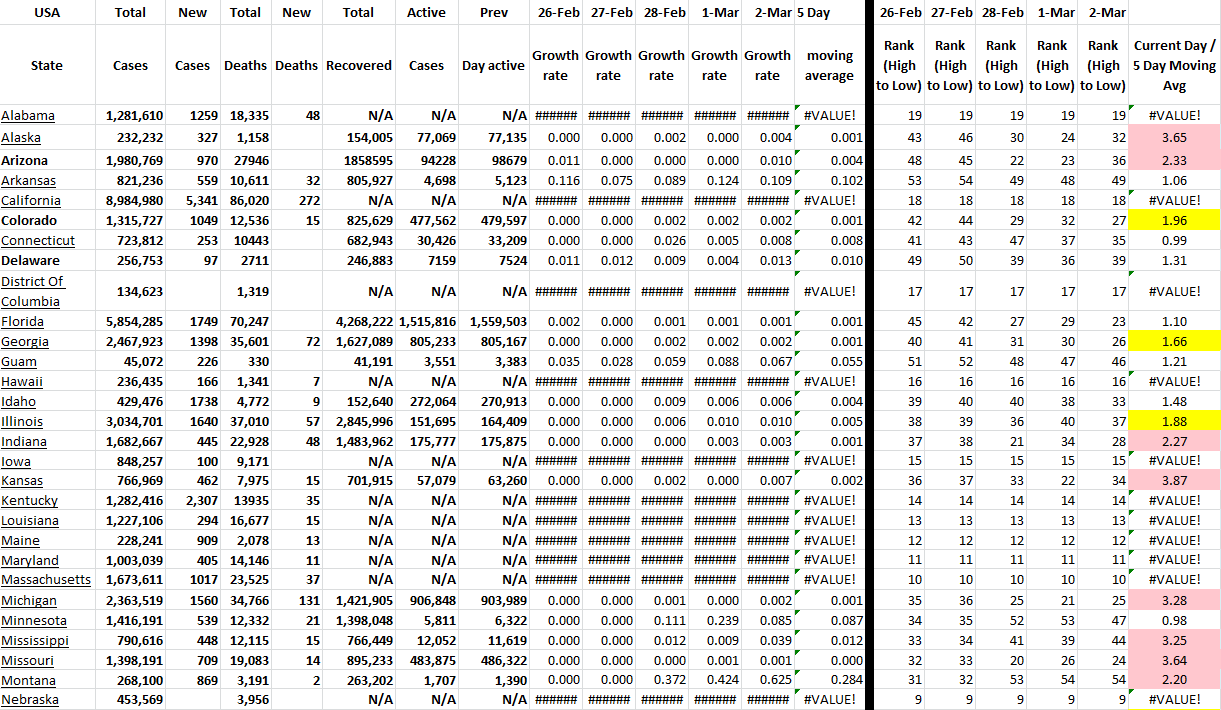The image size is (1221, 710).
Task: Select the bold Arizona state cell
Action: pos(28,161)
